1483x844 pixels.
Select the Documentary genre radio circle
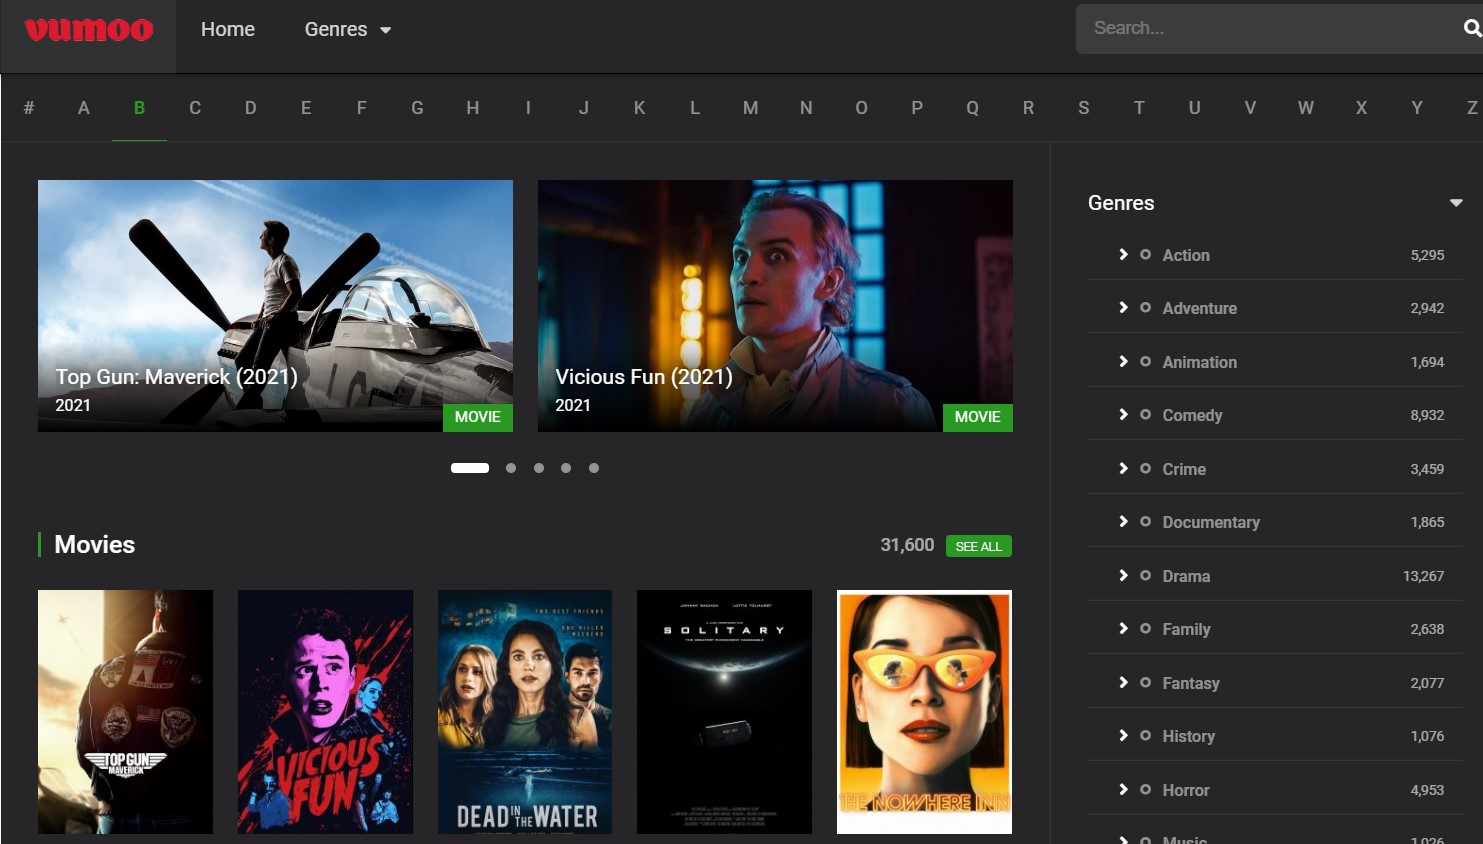click(x=1145, y=521)
